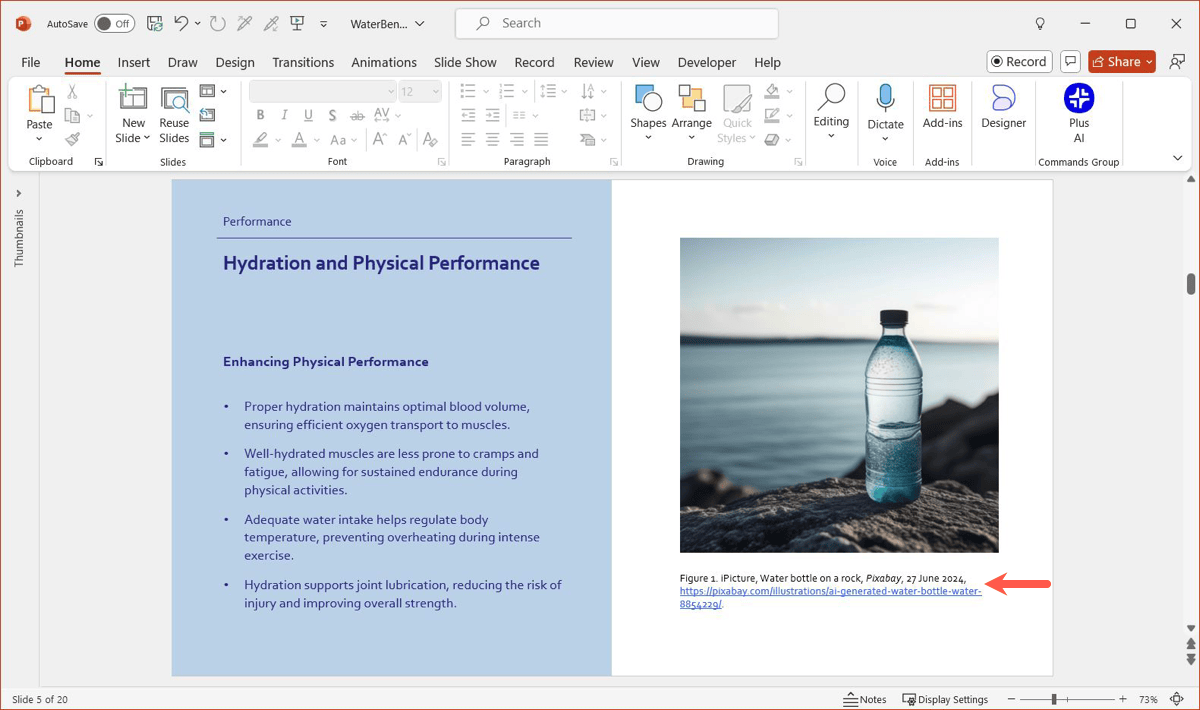Open the Add-ins button

tap(942, 108)
